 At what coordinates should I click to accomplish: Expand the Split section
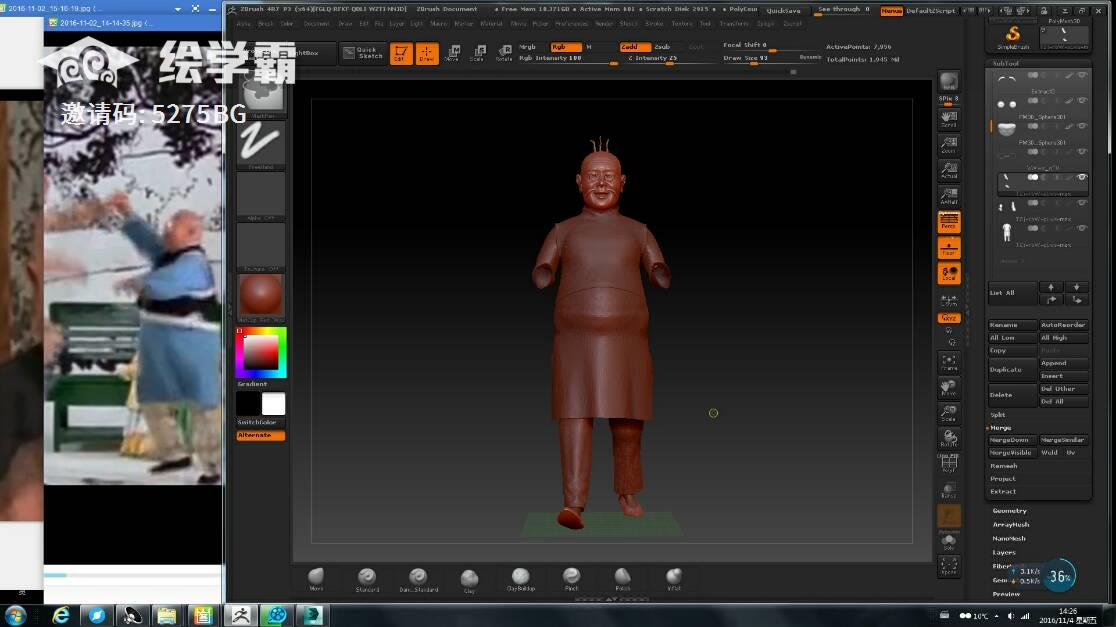pos(998,415)
